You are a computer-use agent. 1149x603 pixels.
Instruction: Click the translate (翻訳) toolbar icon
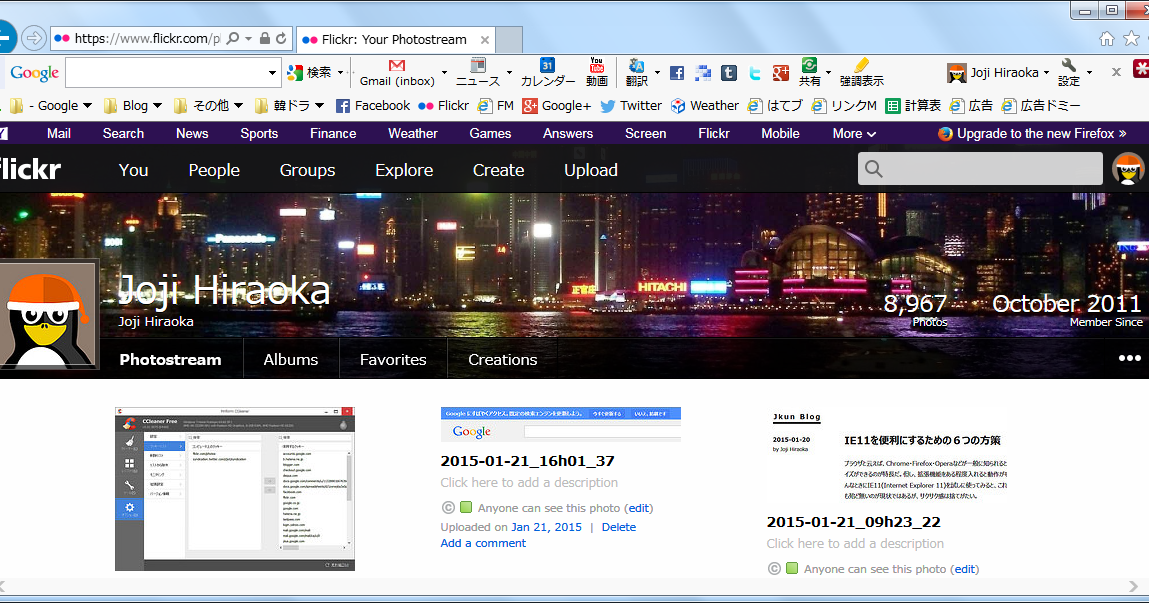636,73
